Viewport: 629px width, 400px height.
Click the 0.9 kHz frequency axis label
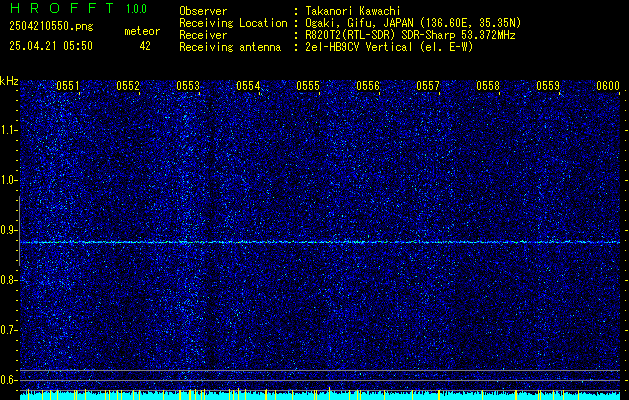point(8,230)
